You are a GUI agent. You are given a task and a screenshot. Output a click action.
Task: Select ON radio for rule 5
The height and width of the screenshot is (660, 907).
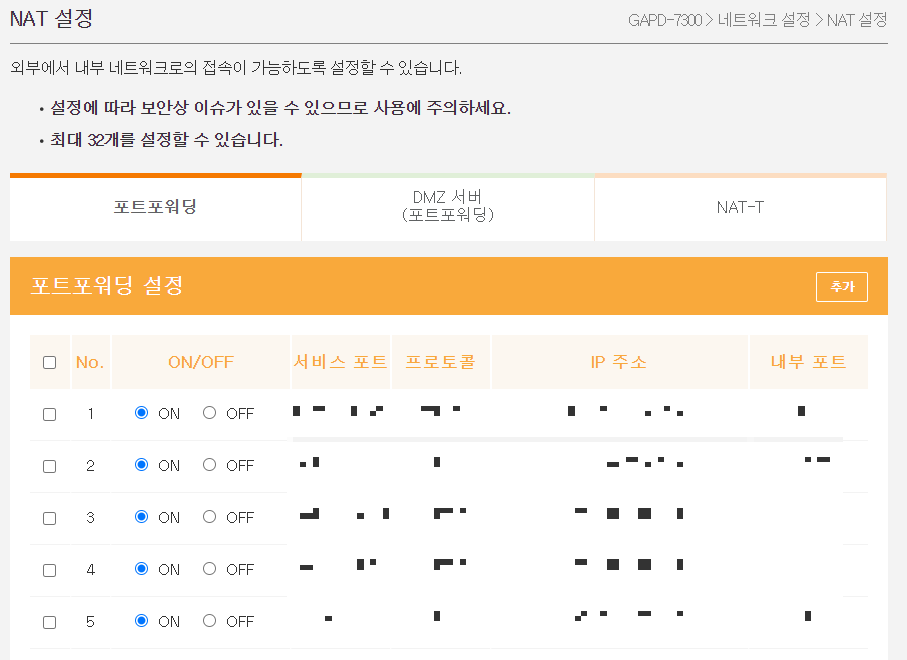click(141, 621)
